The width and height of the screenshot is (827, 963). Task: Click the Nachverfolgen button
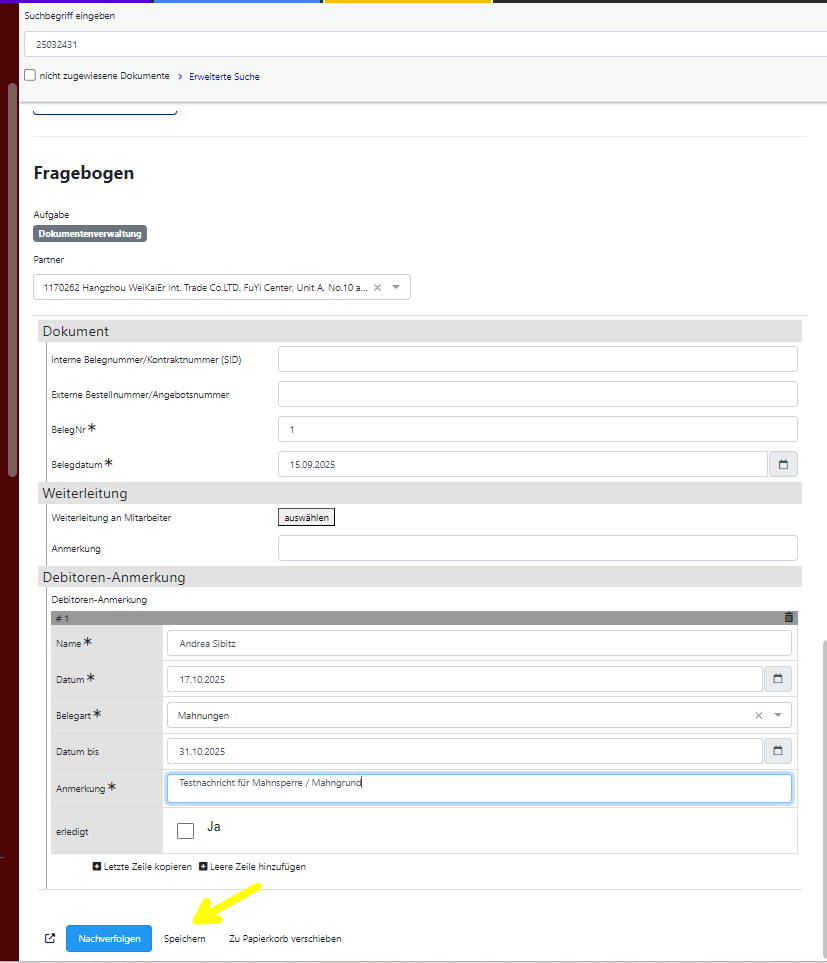coord(109,939)
